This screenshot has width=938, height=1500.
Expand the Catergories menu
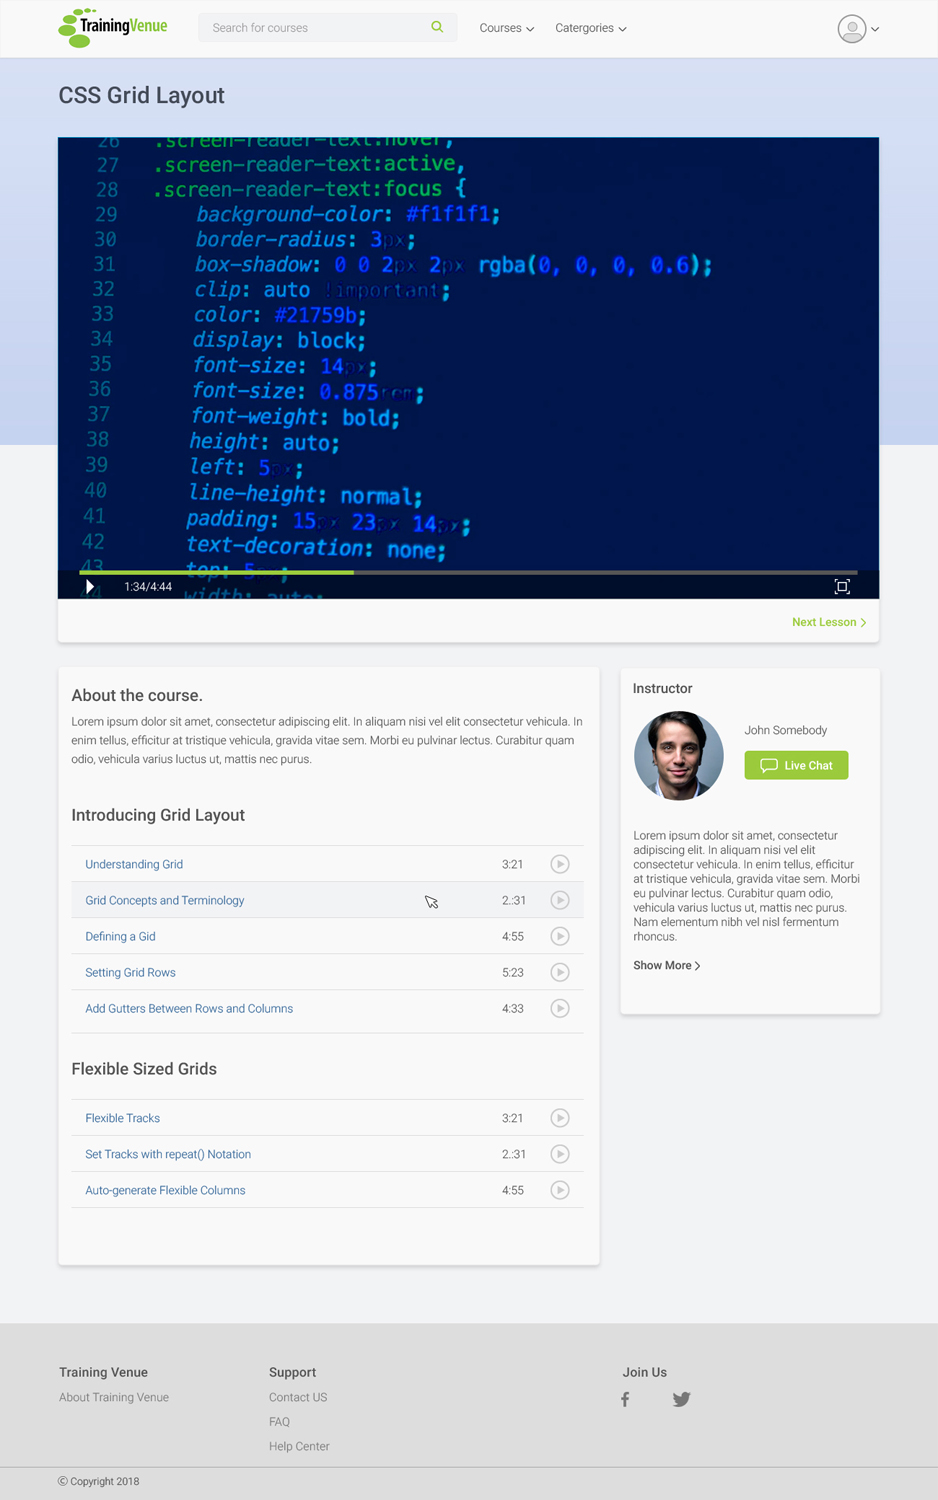pyautogui.click(x=590, y=28)
